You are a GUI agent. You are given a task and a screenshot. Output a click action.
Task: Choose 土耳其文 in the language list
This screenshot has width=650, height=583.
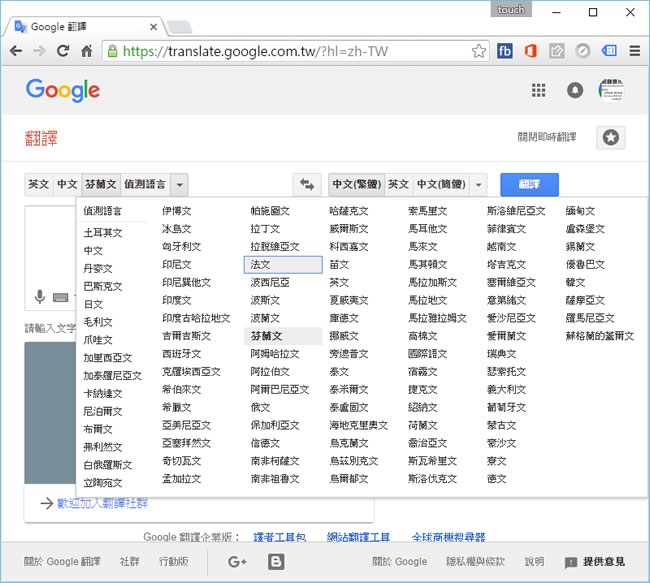103,233
